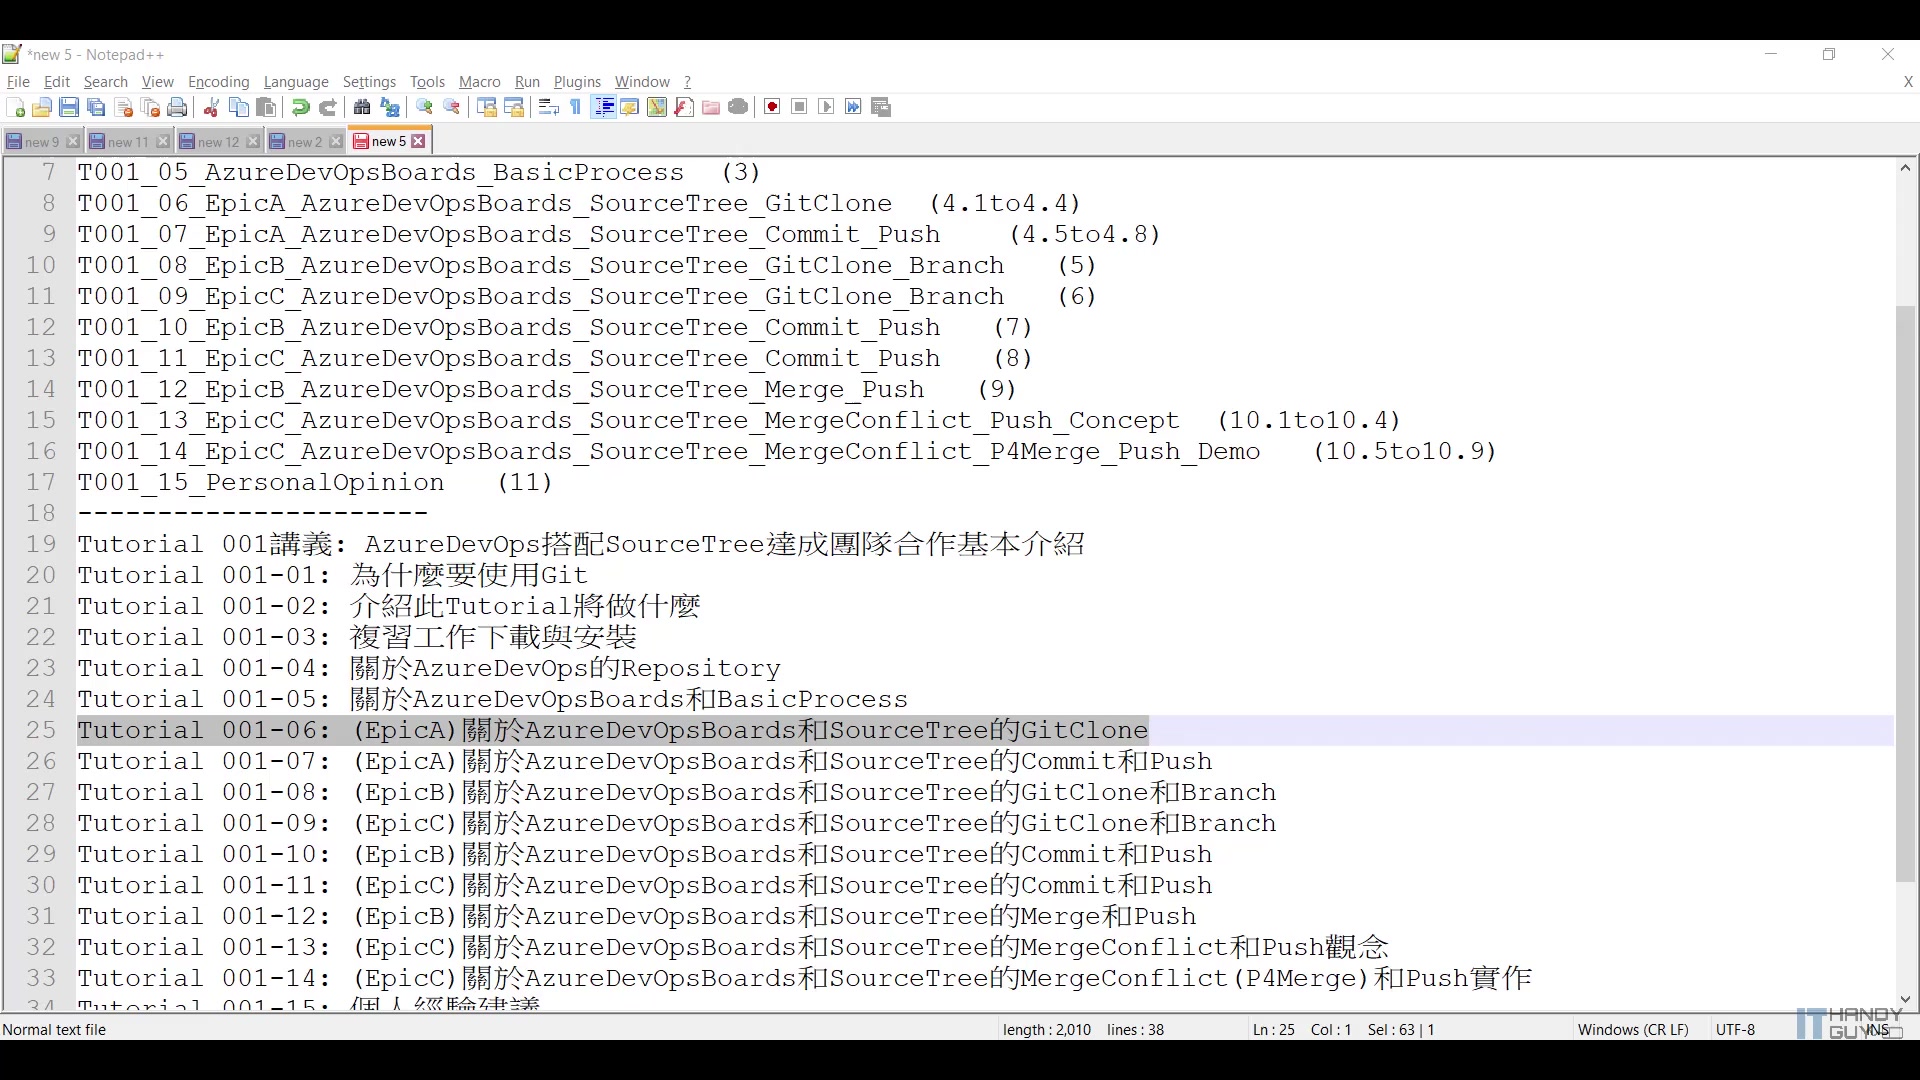The width and height of the screenshot is (1920, 1080).
Task: Open the Plugins menu
Action: (576, 82)
